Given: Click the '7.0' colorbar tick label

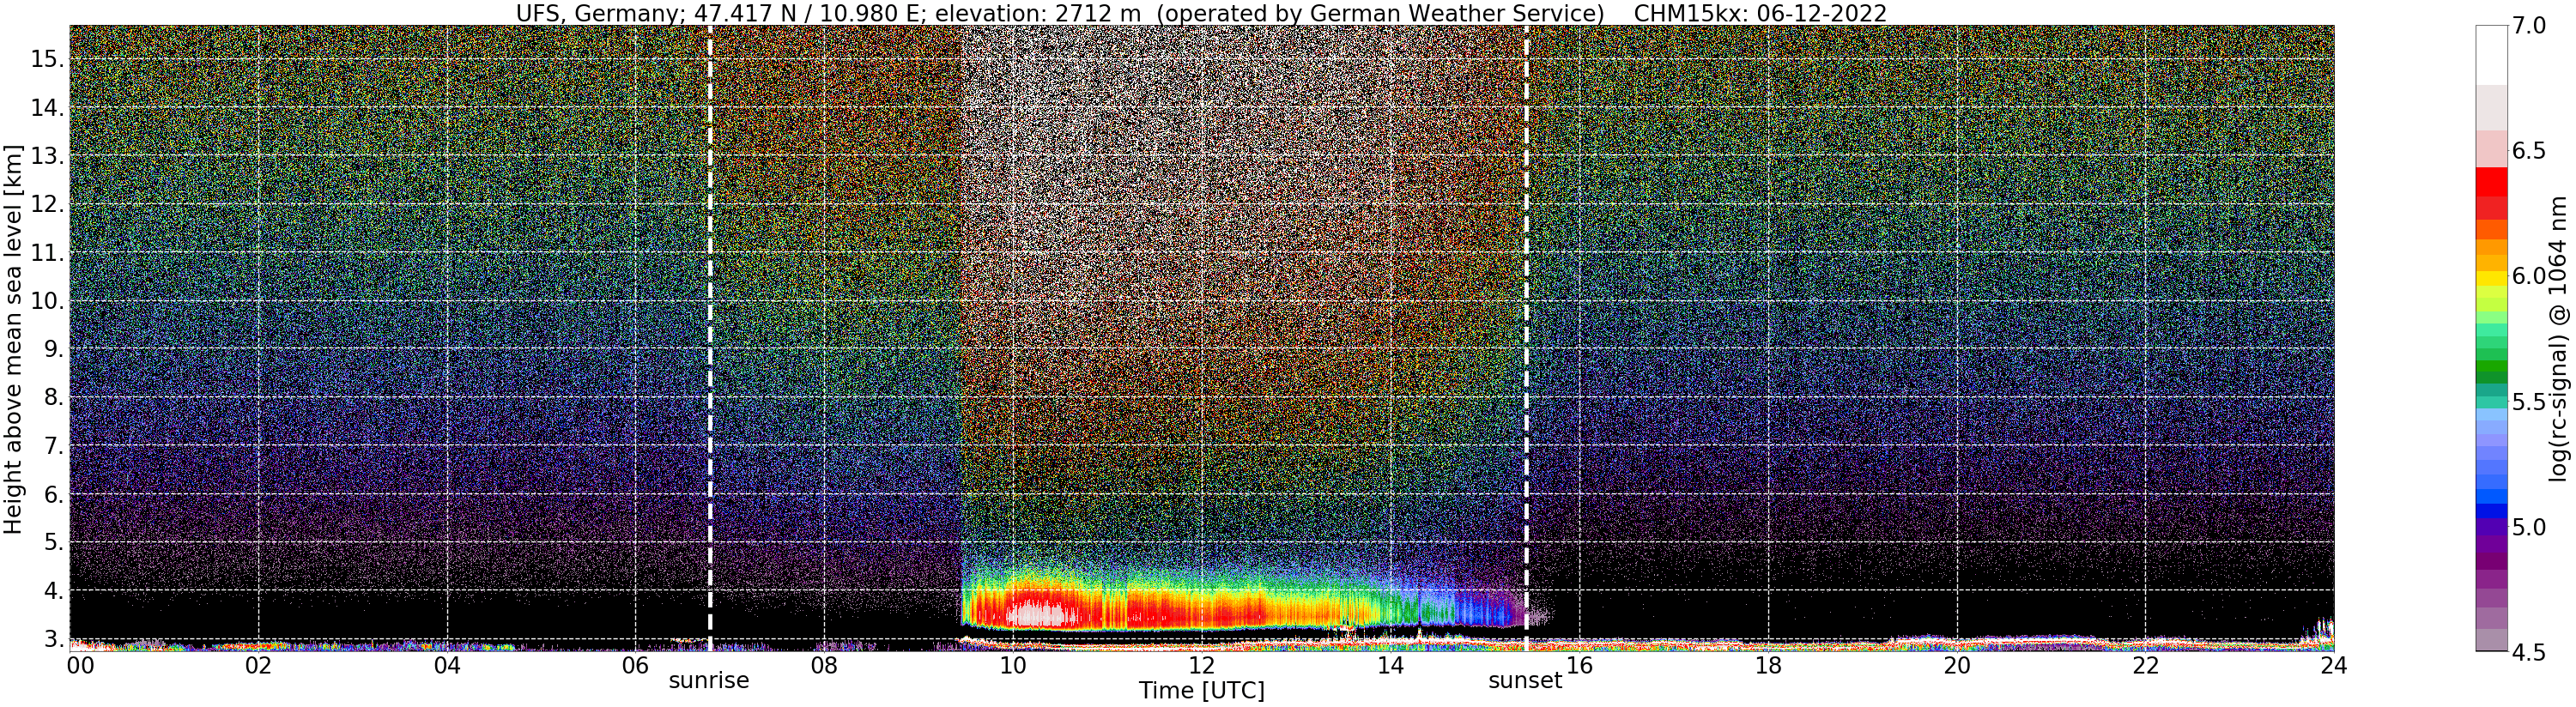Looking at the screenshot, I should click(2530, 25).
